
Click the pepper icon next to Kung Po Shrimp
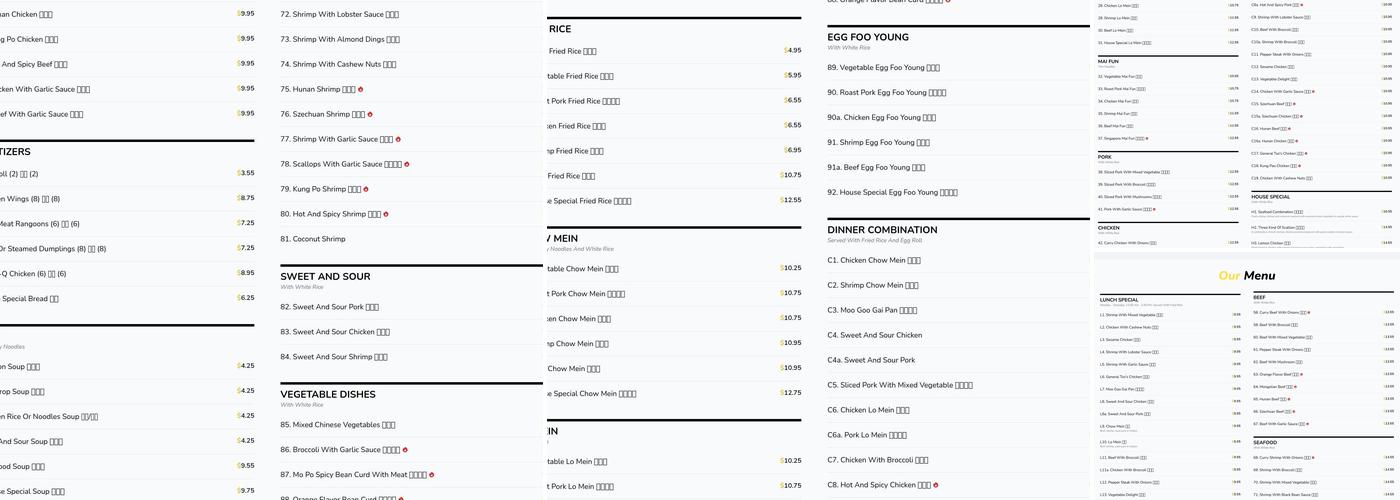click(x=366, y=190)
